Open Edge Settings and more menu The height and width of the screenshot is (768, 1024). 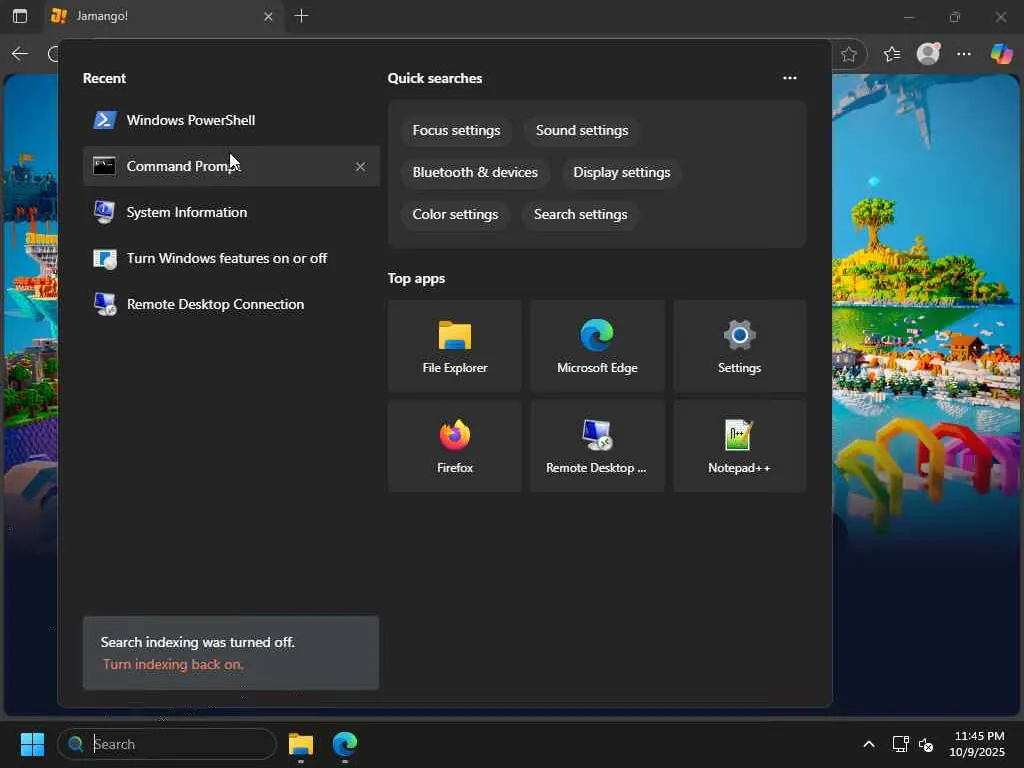[x=964, y=54]
